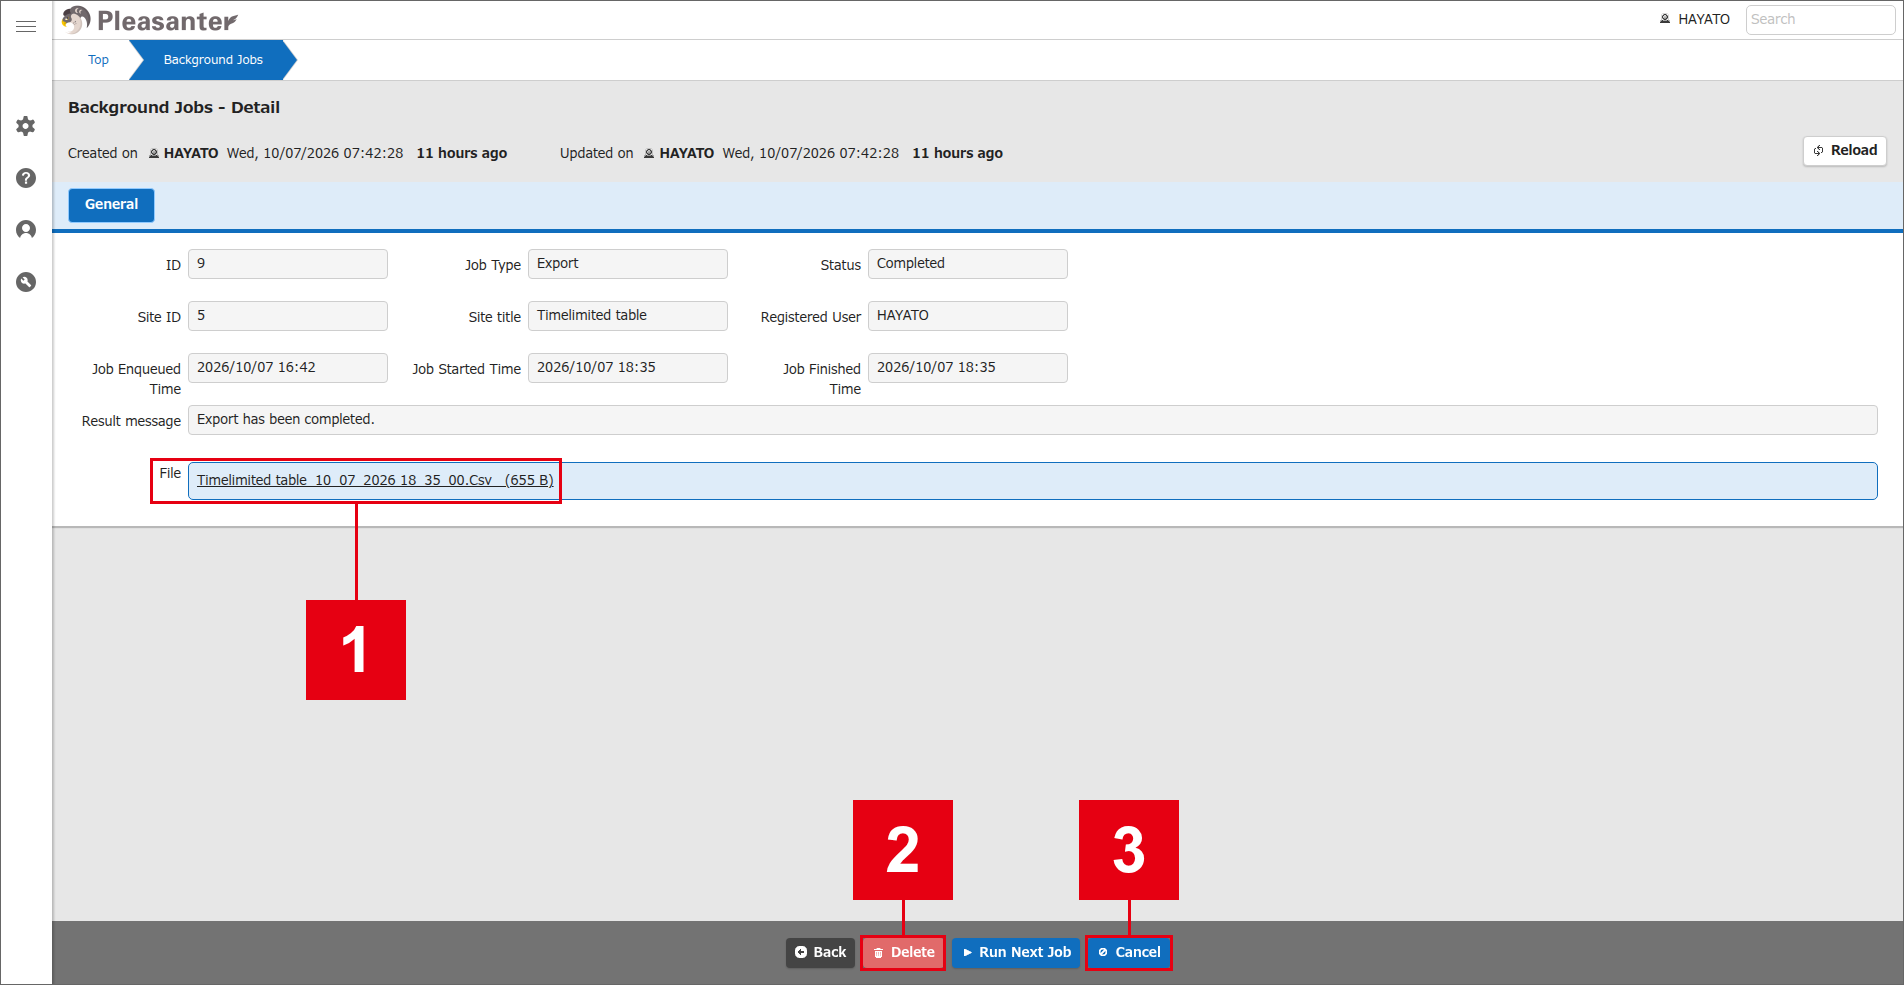Click the Registered User field HAYATO
Image resolution: width=1904 pixels, height=985 pixels.
(968, 316)
